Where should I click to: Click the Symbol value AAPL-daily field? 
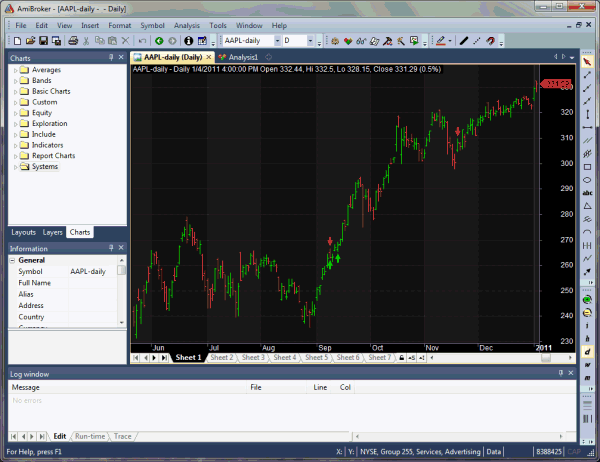pyautogui.click(x=93, y=271)
